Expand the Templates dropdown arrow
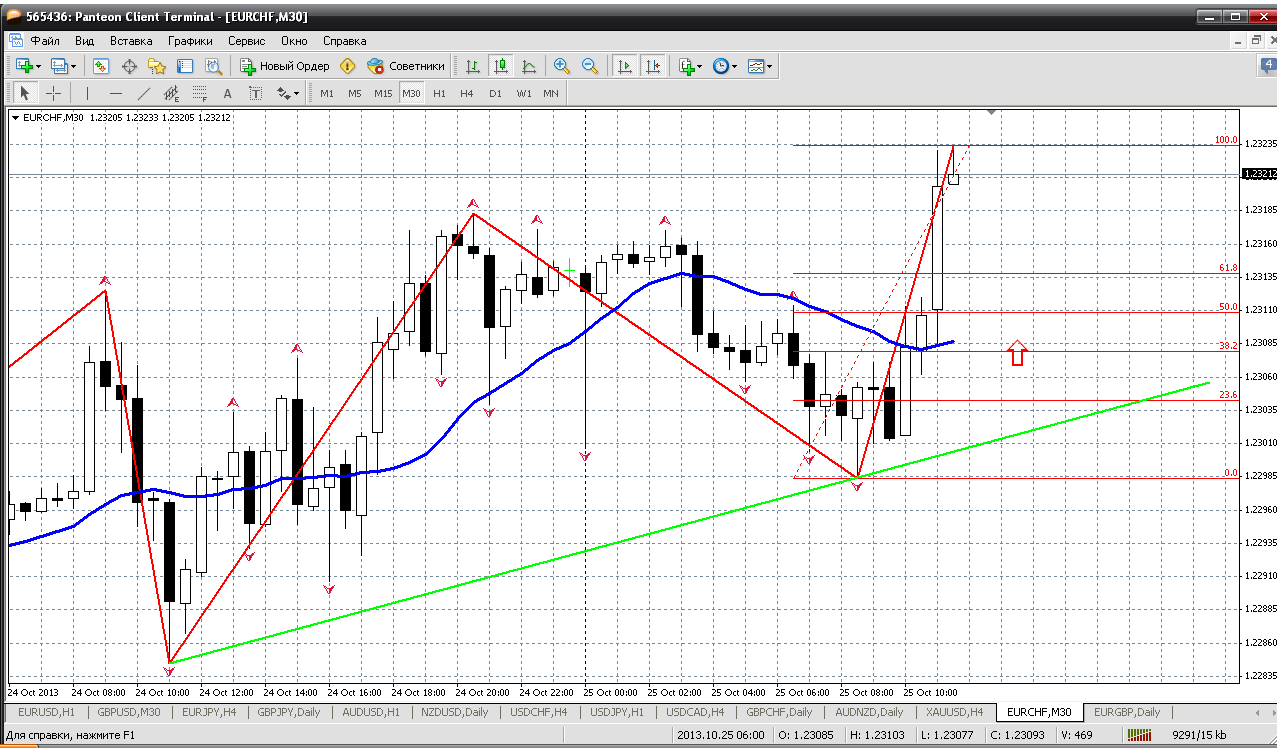 click(769, 66)
